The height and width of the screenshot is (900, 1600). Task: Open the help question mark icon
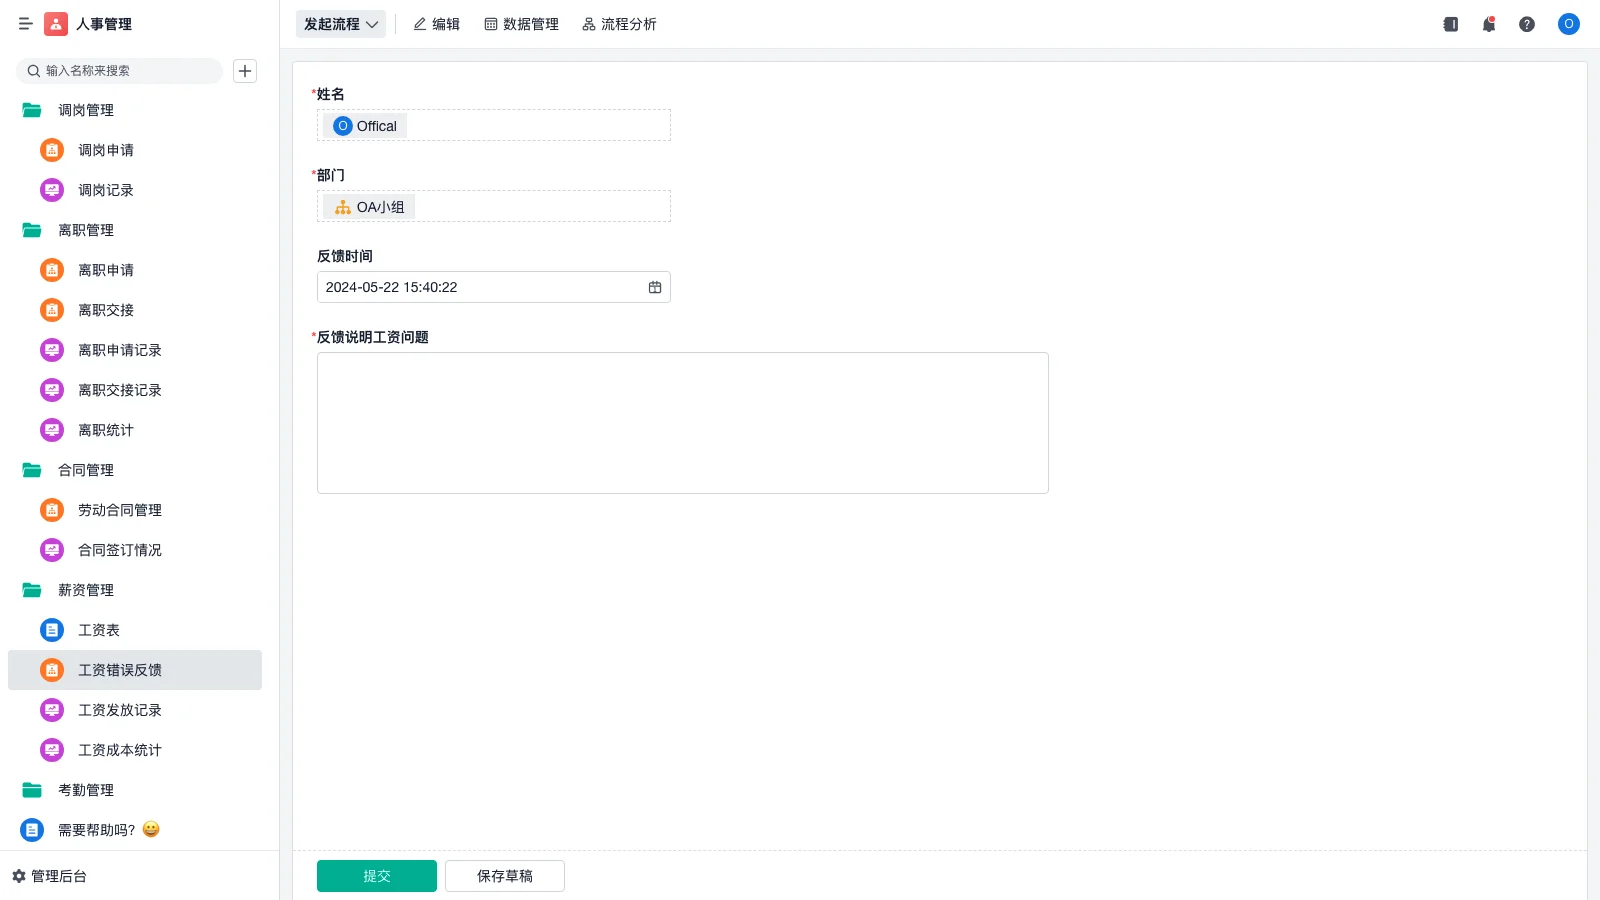[x=1526, y=24]
